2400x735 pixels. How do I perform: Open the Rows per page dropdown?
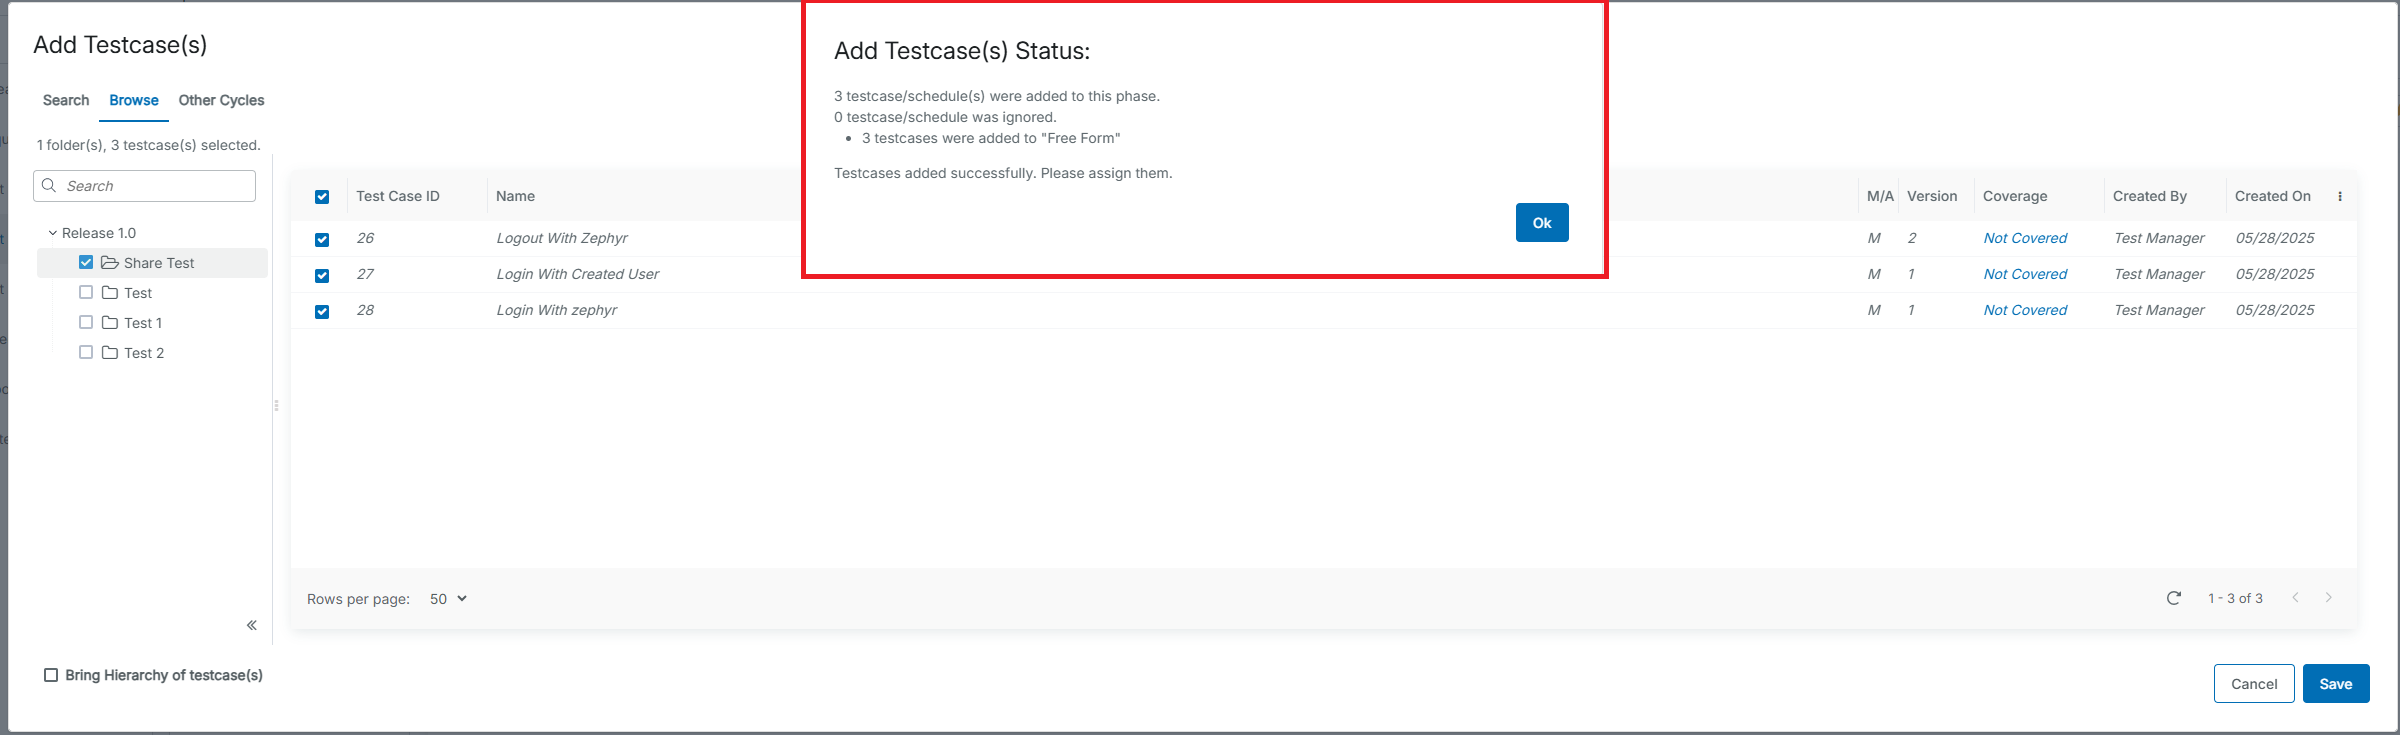[x=448, y=599]
